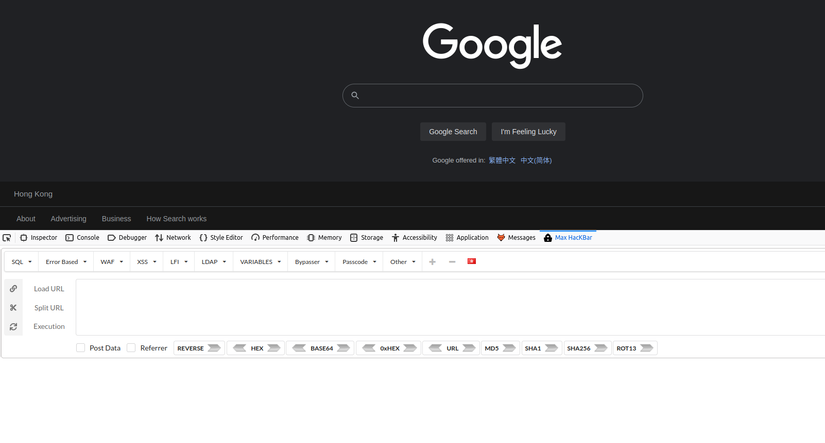Click the Execution button
Screen dimensions: 825x443
(x=49, y=327)
